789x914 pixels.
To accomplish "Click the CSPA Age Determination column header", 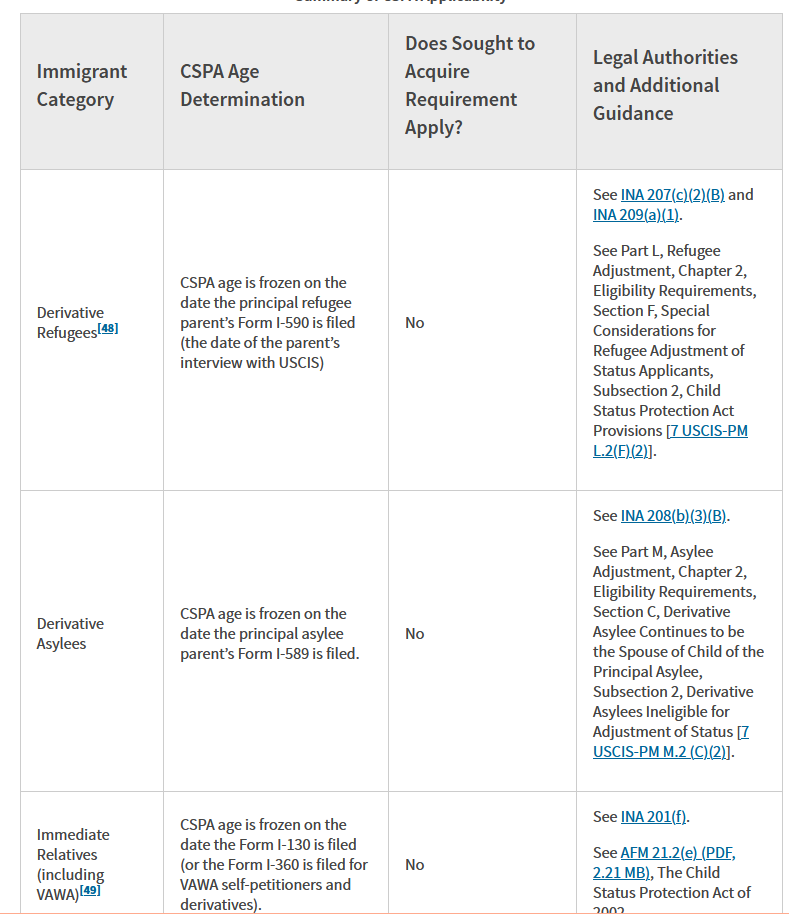I will point(242,85).
